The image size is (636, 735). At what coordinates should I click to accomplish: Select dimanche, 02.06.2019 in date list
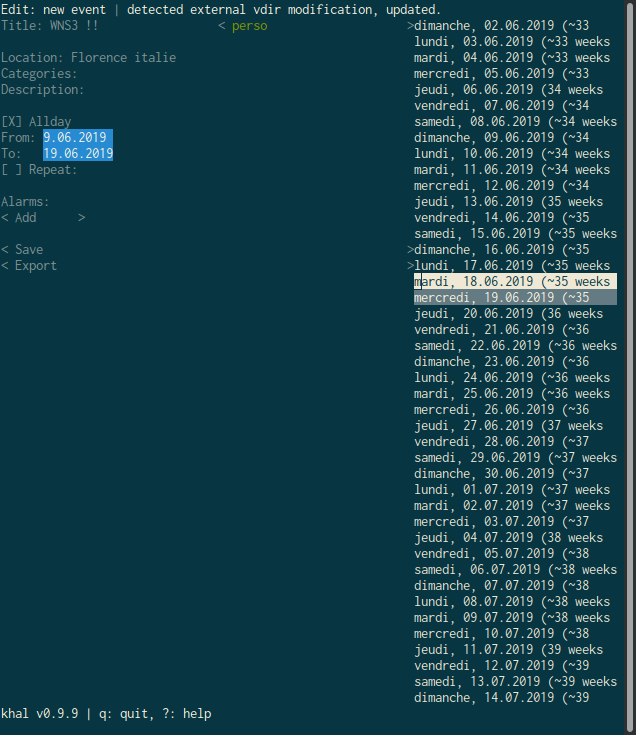coord(515,26)
